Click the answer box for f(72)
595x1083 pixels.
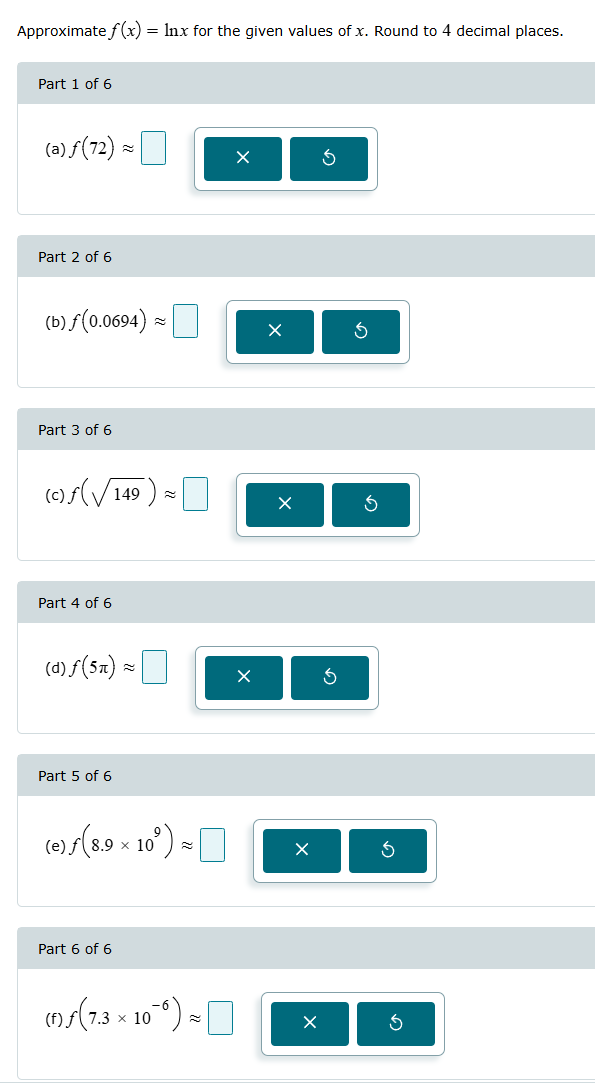tap(153, 147)
